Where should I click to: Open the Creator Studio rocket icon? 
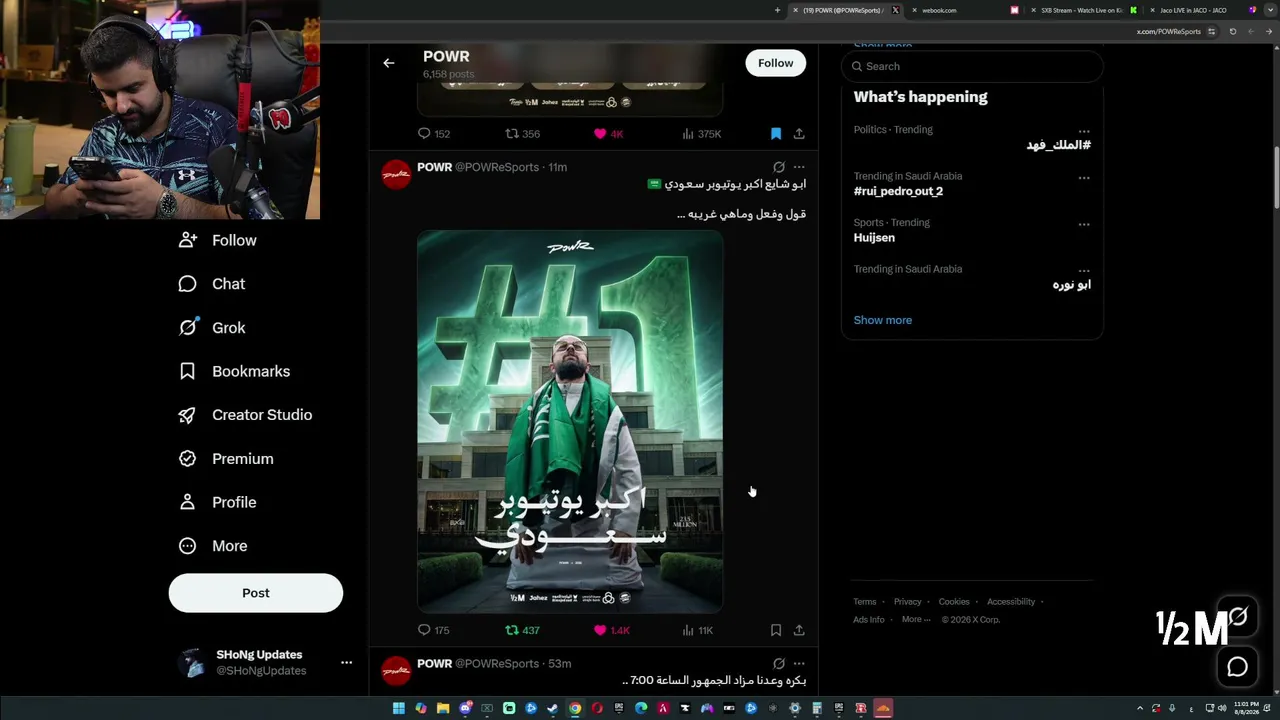coord(187,415)
